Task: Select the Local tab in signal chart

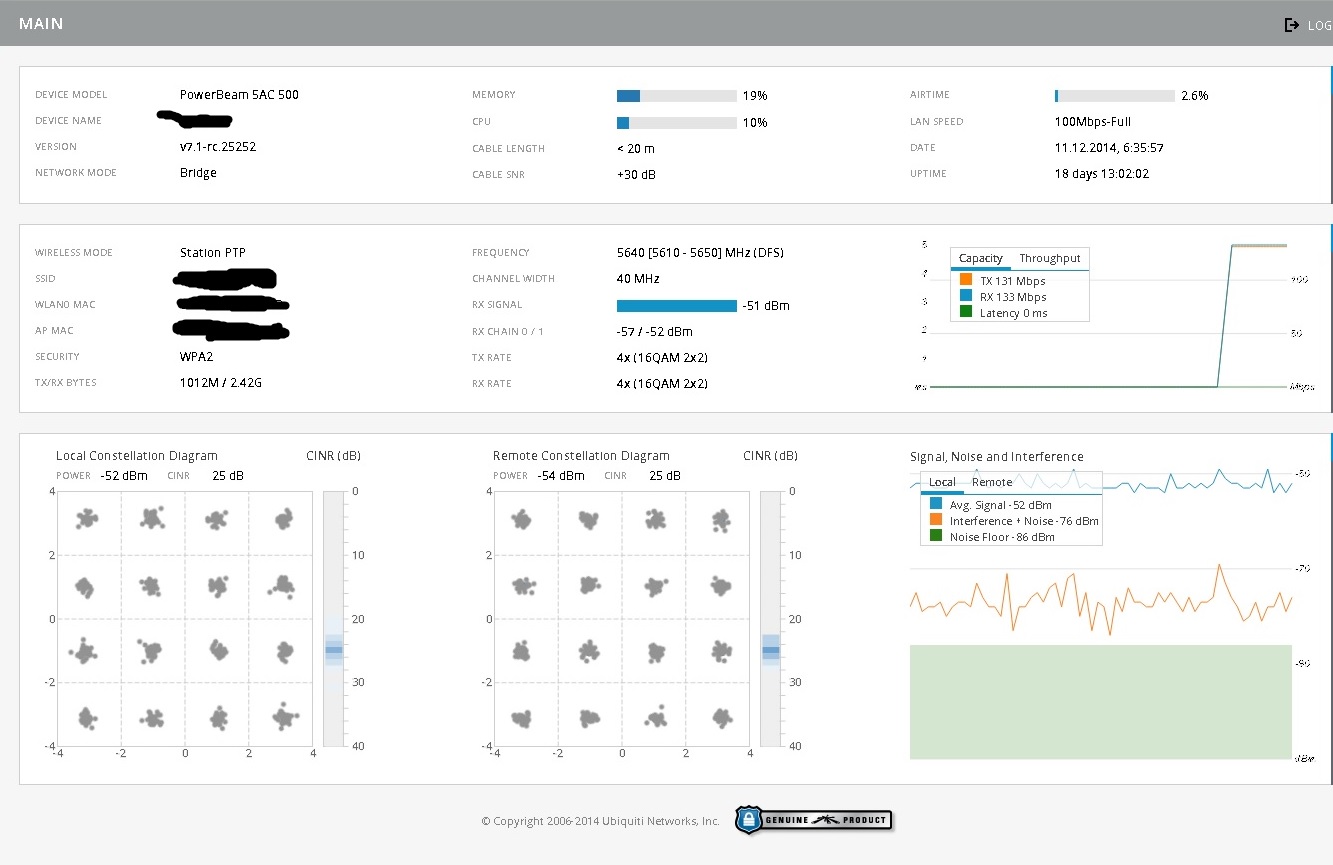Action: coord(942,482)
